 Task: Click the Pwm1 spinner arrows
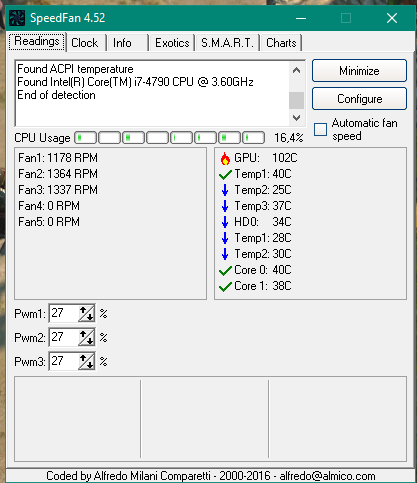pyautogui.click(x=86, y=314)
